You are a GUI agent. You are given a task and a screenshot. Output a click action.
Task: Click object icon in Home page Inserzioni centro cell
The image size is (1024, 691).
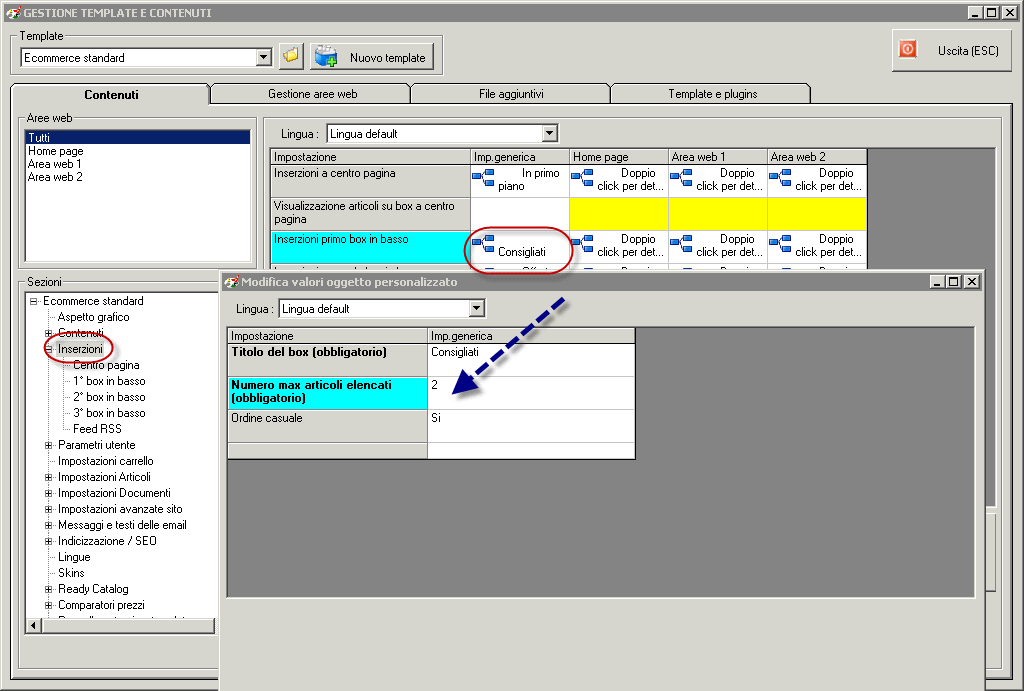[x=583, y=176]
